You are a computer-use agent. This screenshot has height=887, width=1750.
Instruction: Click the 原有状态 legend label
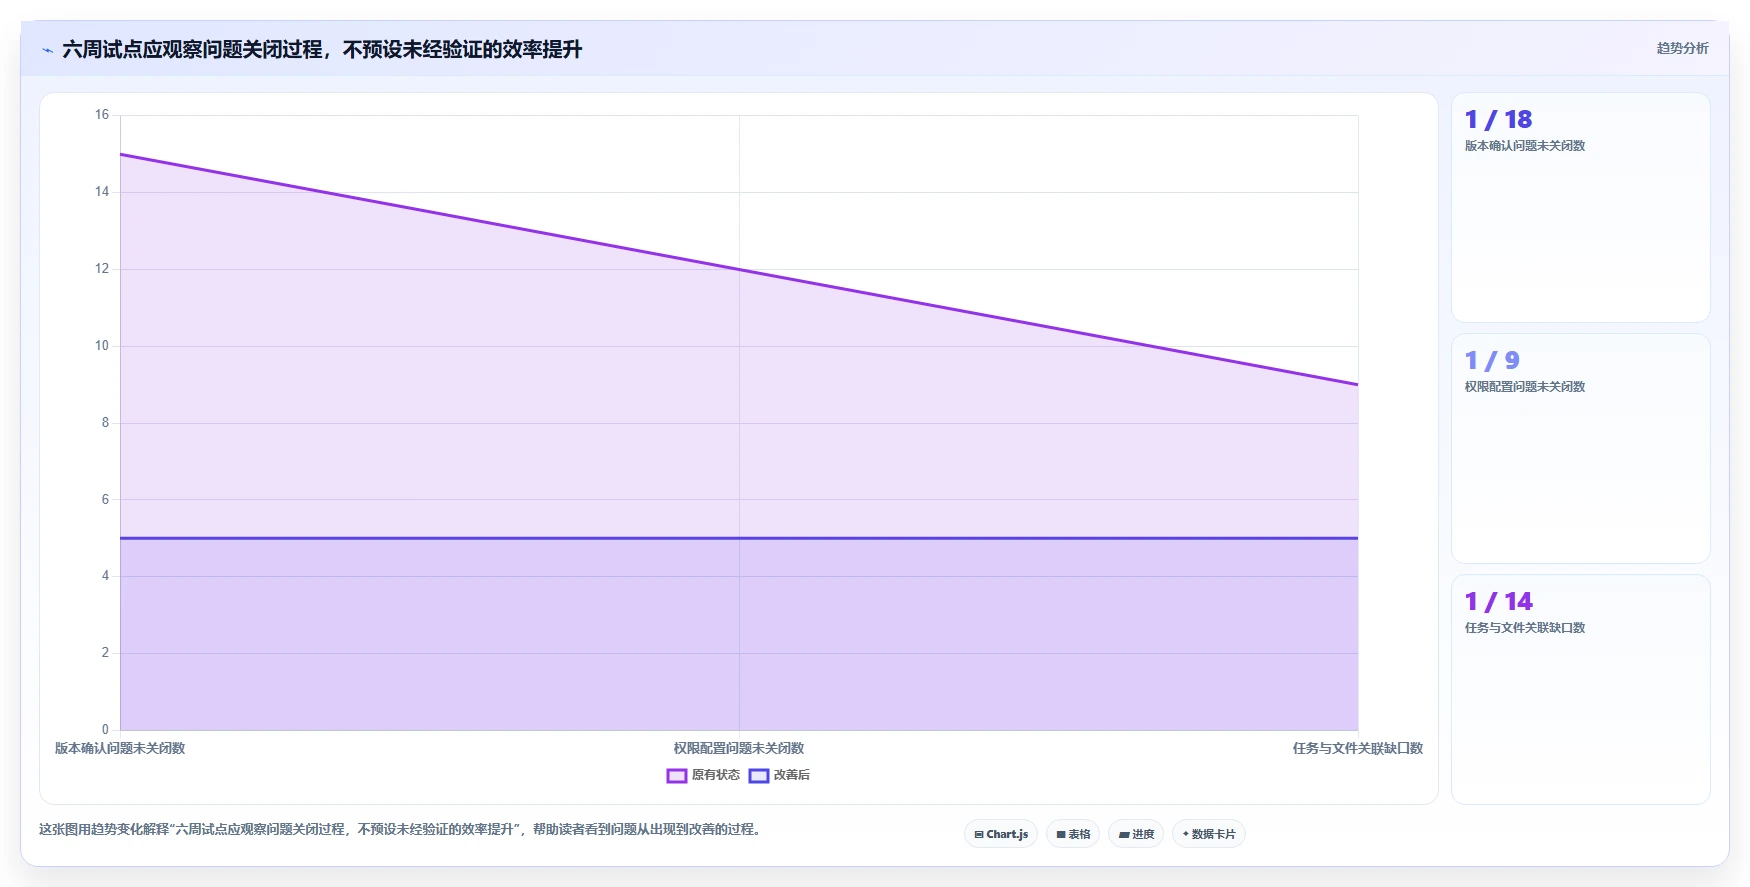716,775
